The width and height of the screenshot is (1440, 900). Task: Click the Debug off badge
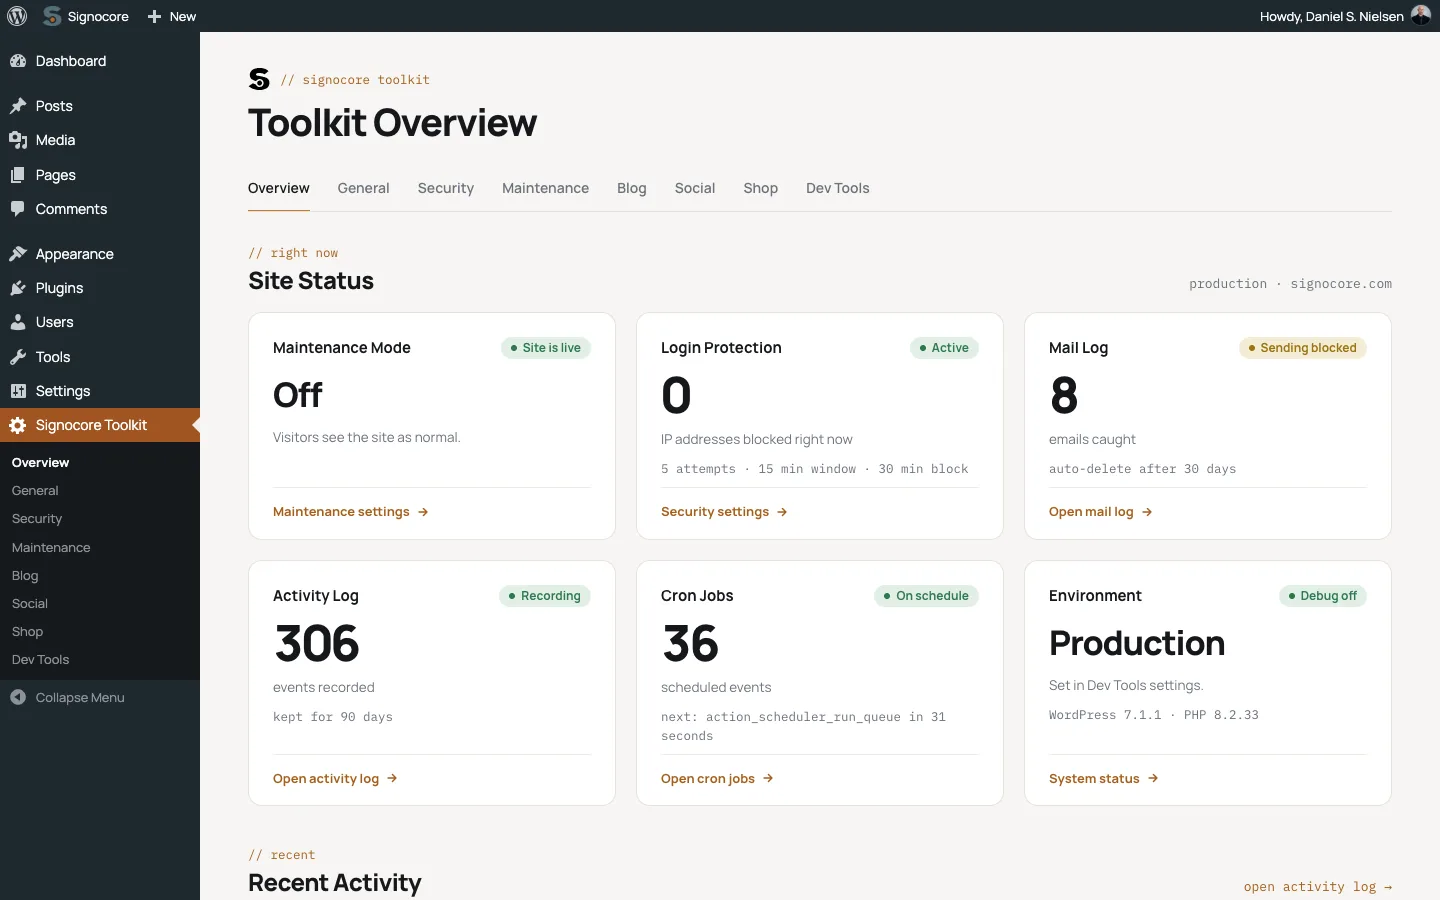click(x=1323, y=596)
